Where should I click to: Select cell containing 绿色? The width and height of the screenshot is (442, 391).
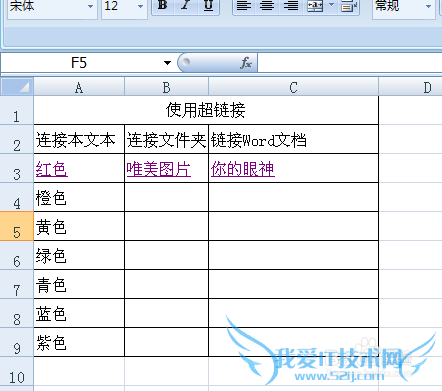click(x=79, y=255)
